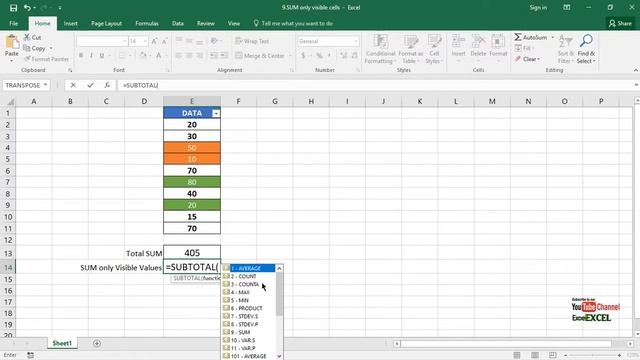Click the Undo arrow icon
This screenshot has width=640, height=360.
[27, 8]
